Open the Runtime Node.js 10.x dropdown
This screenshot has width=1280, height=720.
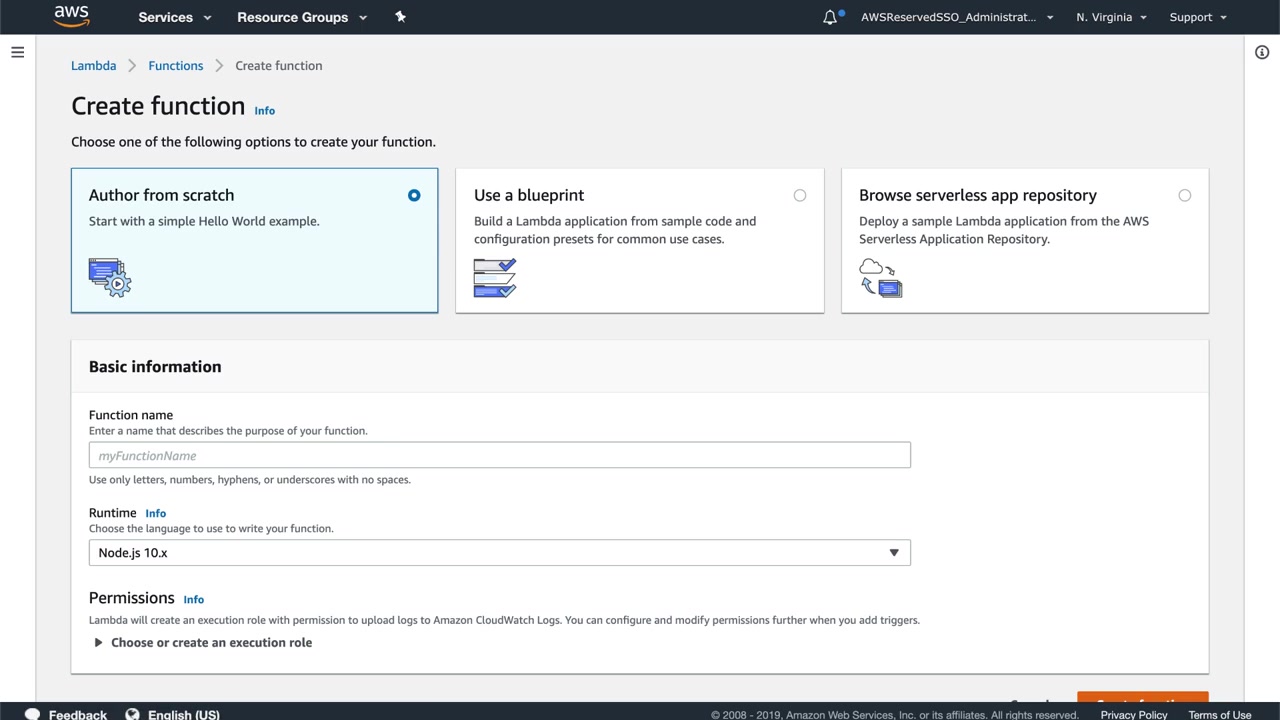tap(499, 553)
